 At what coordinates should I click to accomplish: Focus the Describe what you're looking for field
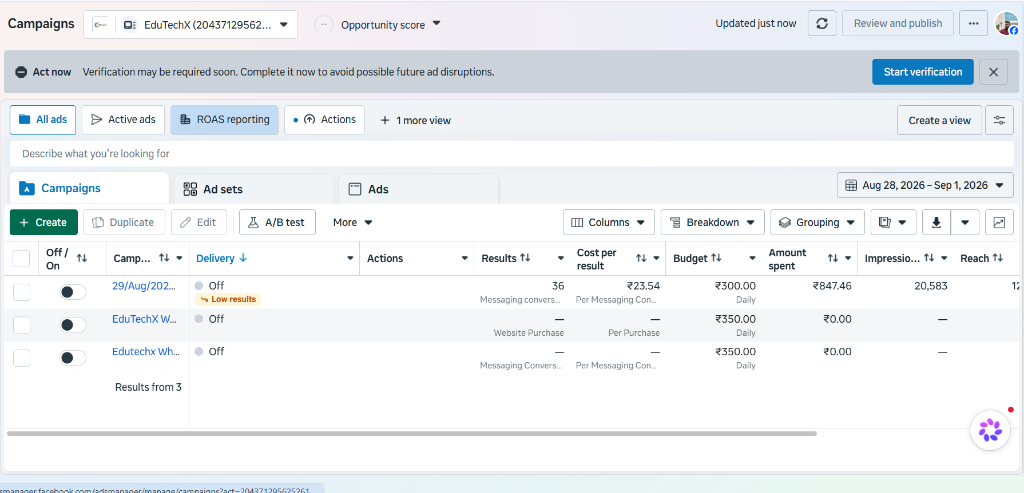click(511, 154)
